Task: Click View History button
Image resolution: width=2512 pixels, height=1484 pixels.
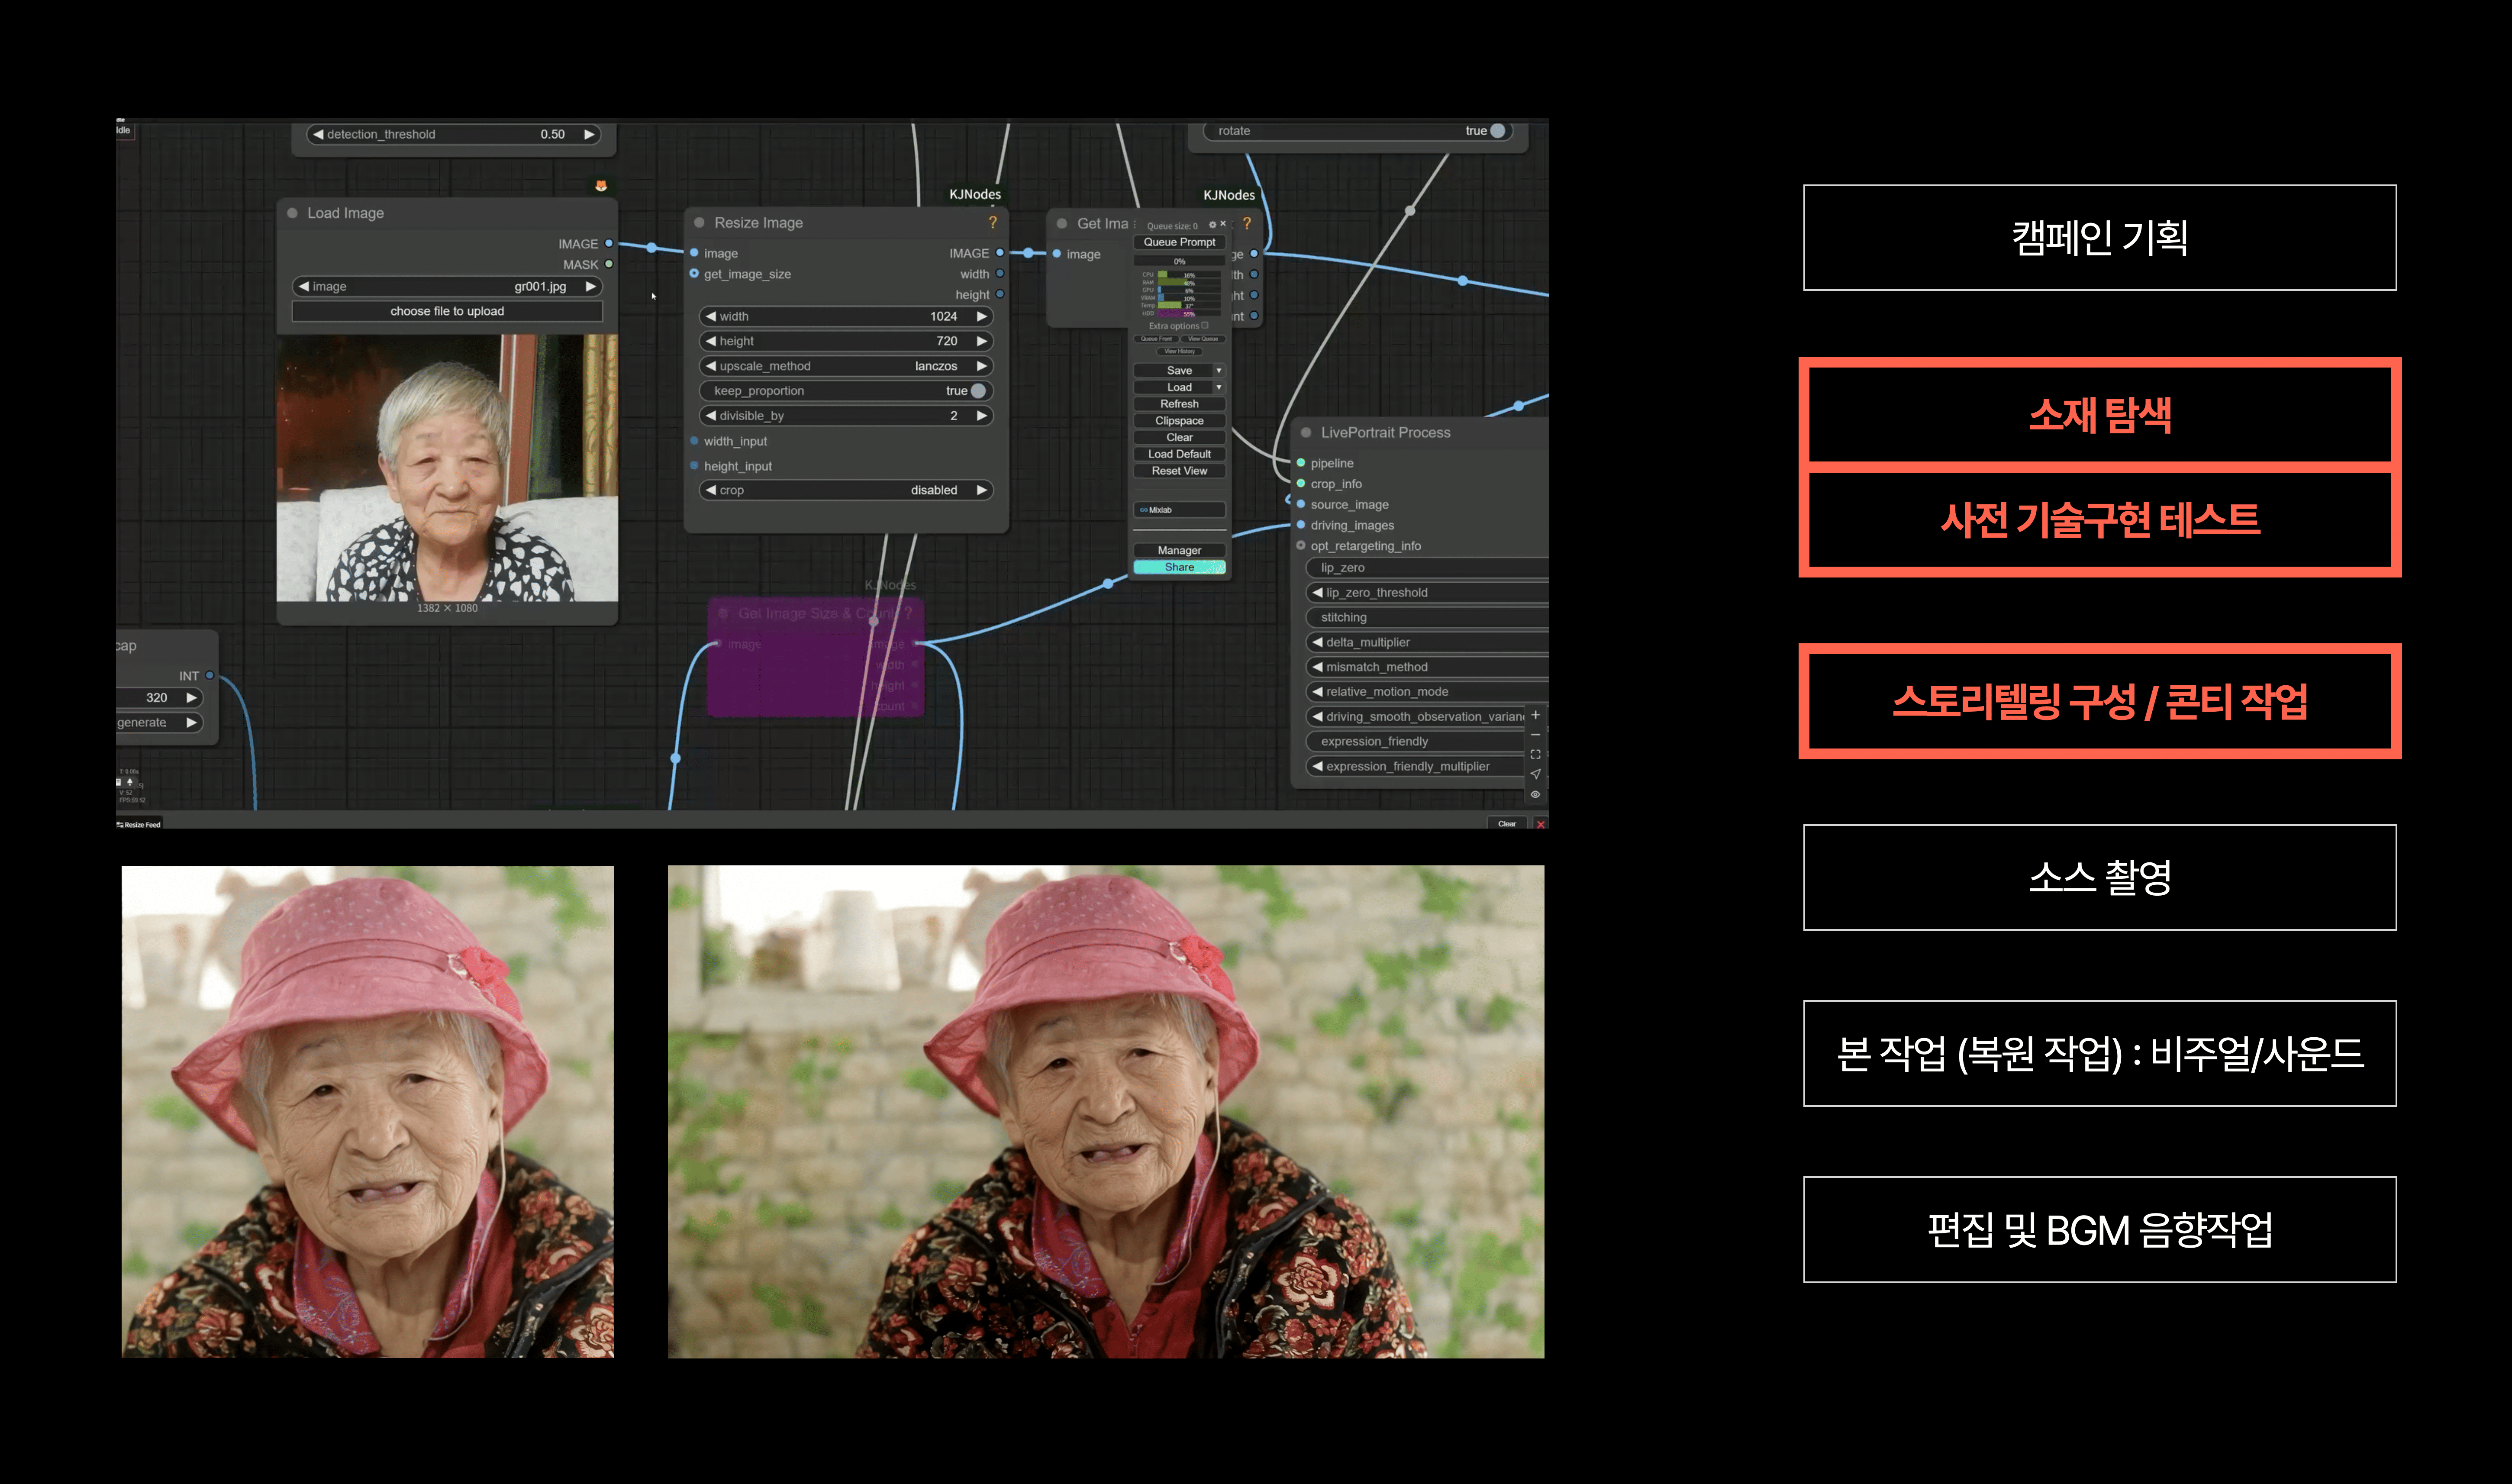Action: [x=1179, y=351]
